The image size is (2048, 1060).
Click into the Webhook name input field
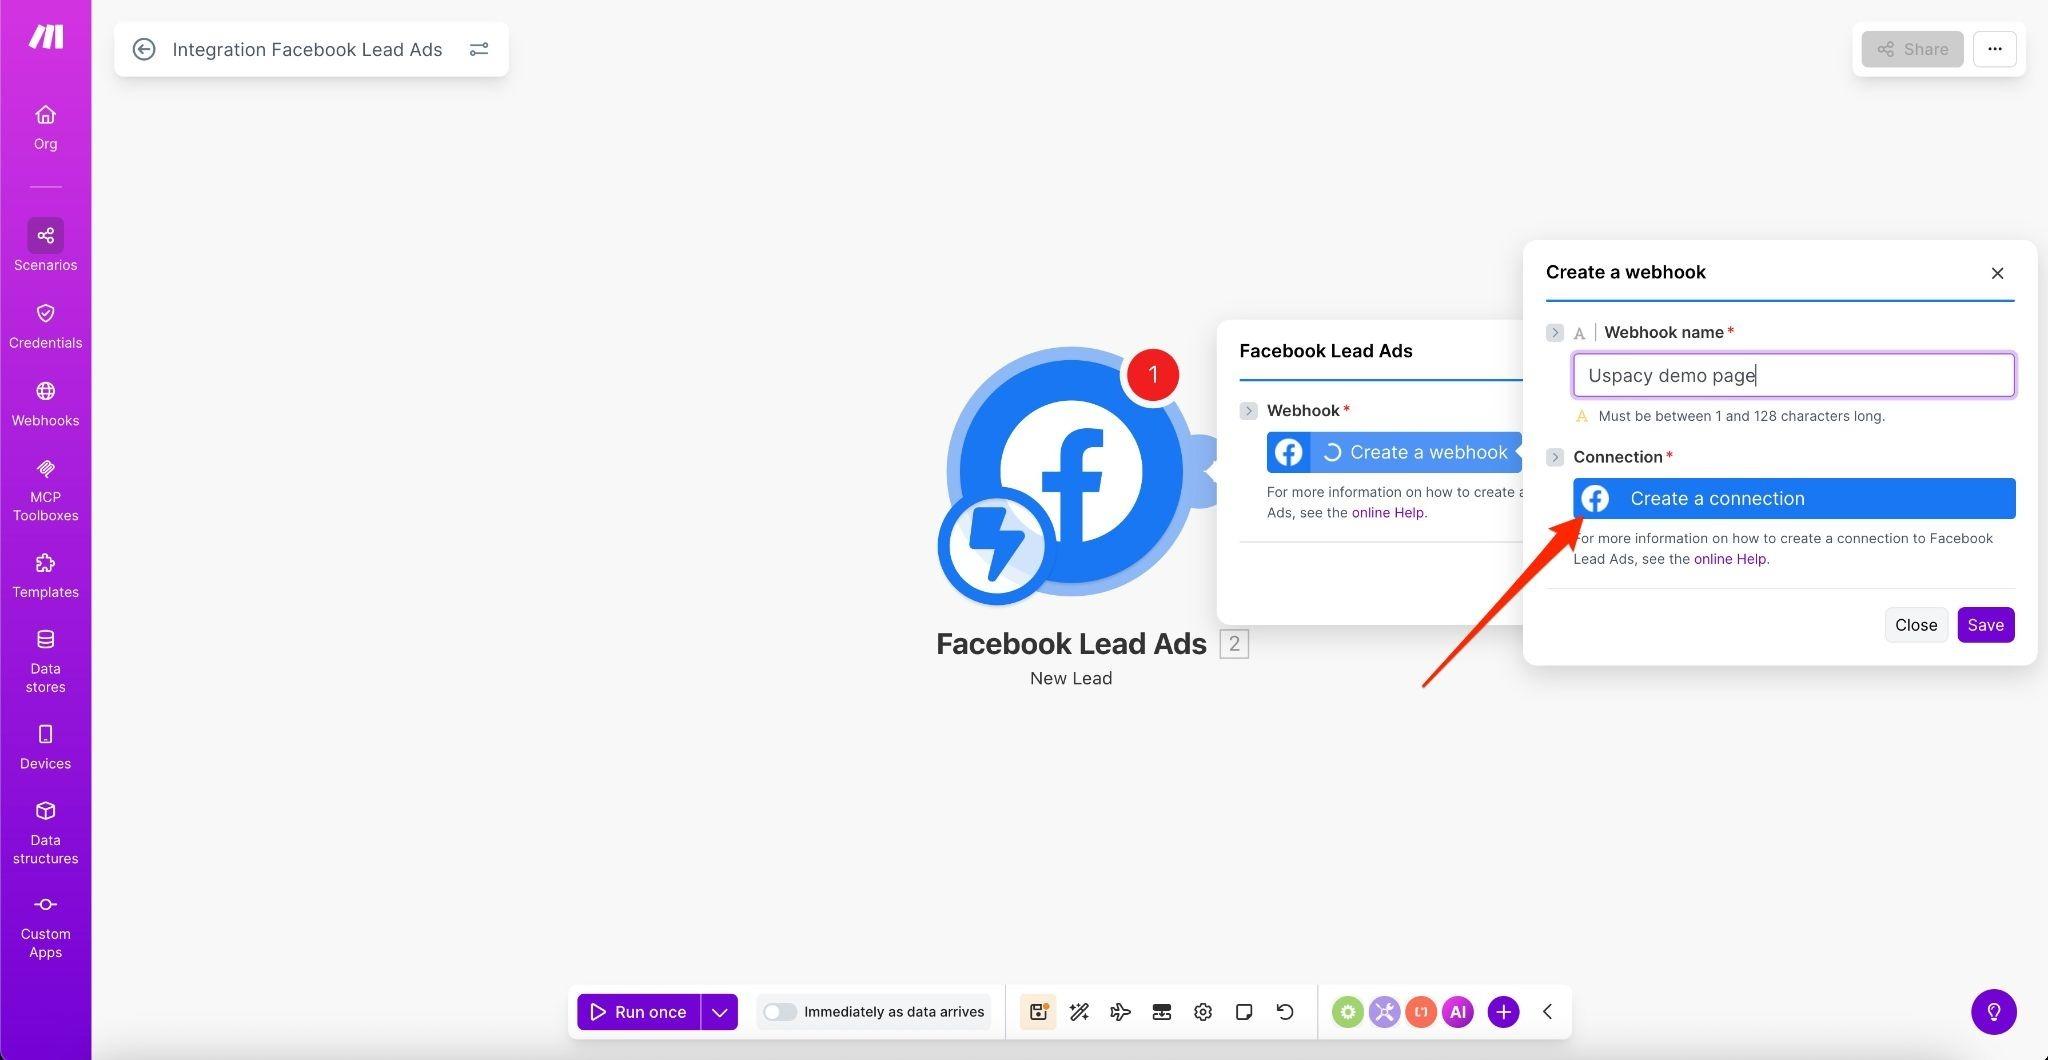[1794, 375]
